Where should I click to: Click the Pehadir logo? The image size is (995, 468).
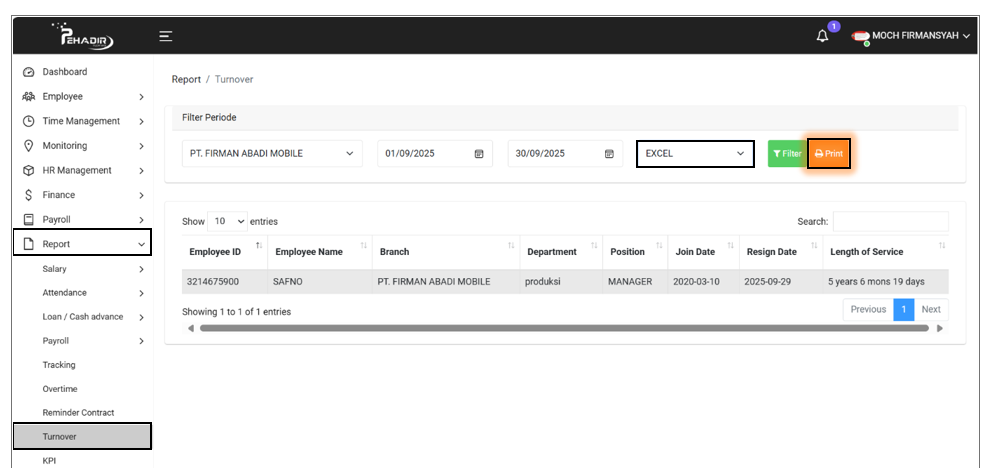point(82,36)
